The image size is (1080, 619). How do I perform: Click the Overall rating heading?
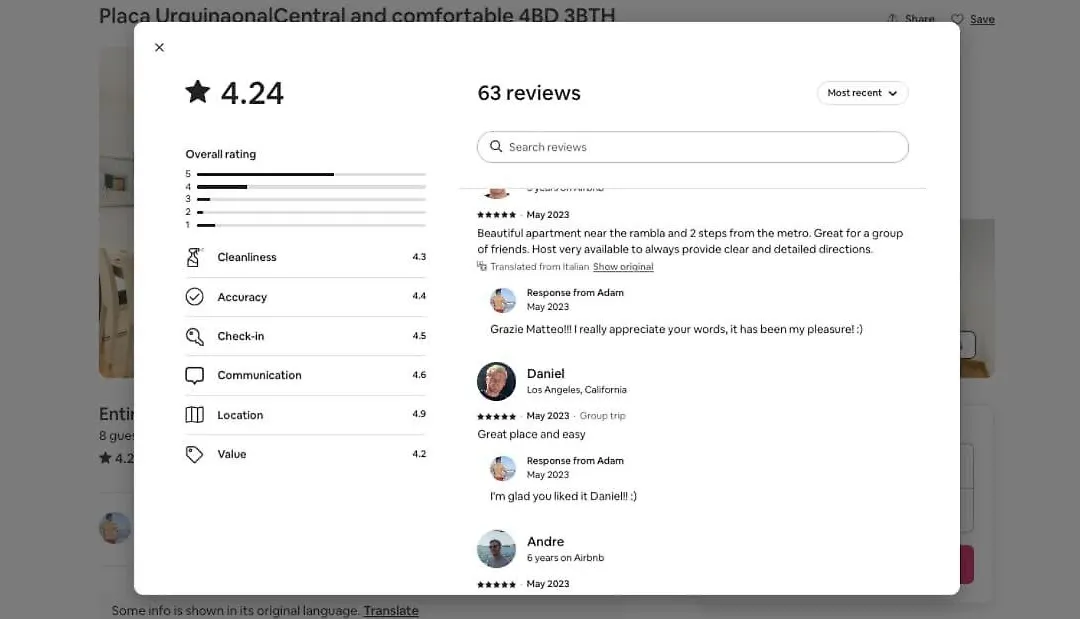pyautogui.click(x=220, y=154)
